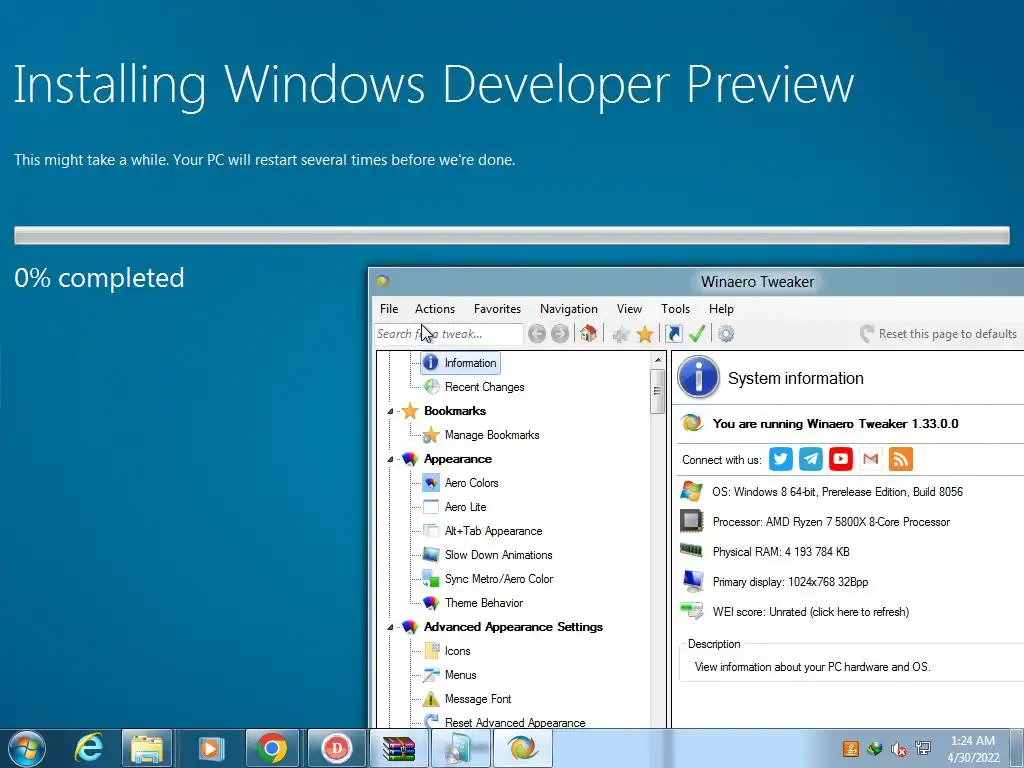Open the Tools menu
This screenshot has width=1024, height=768.
[x=675, y=309]
